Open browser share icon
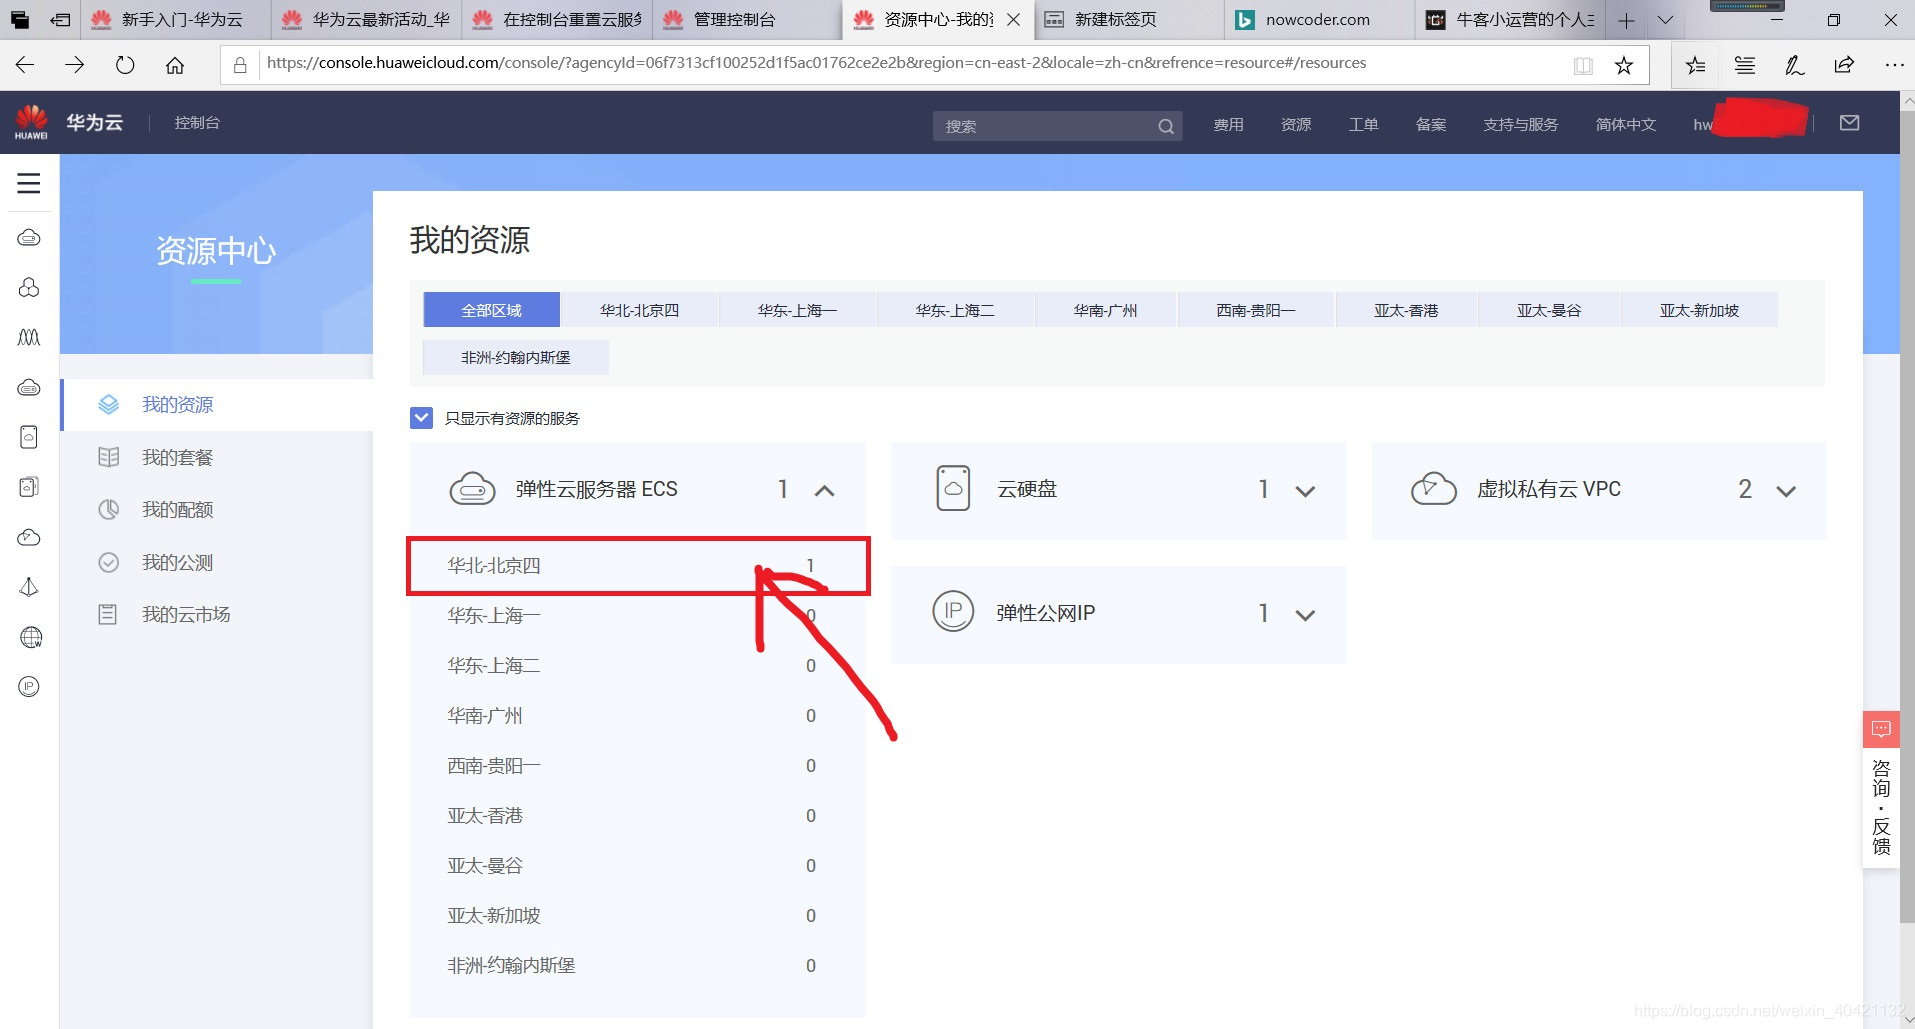The height and width of the screenshot is (1029, 1915). [x=1844, y=65]
